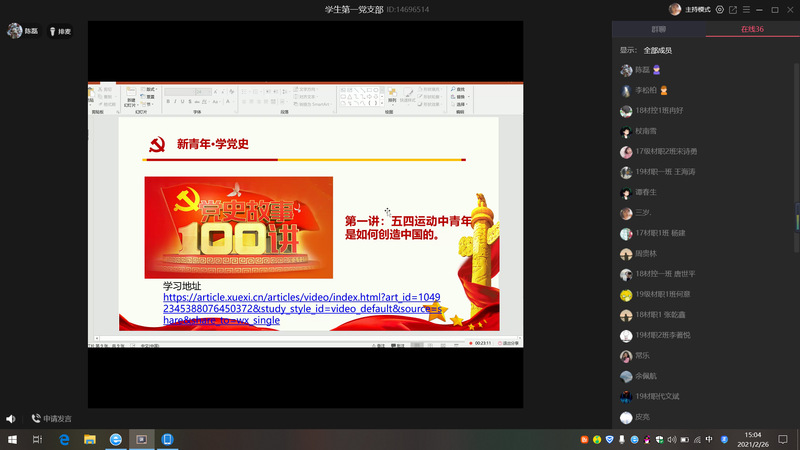Click the Task View taskbar icon
800x450 pixels.
click(x=37, y=439)
